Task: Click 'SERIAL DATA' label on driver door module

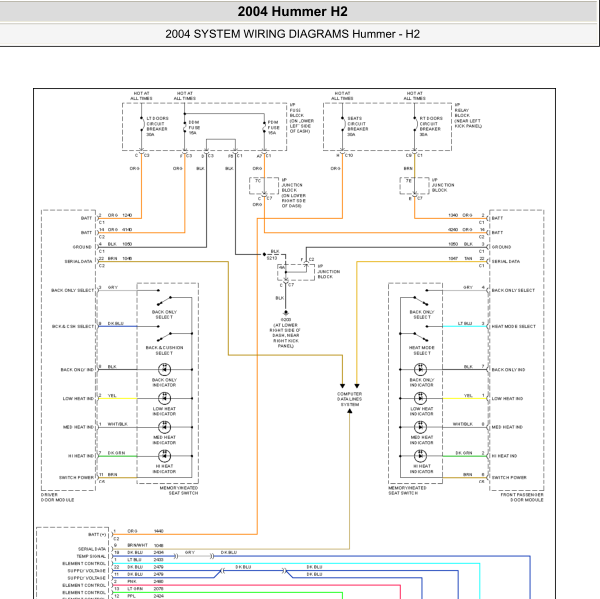Action: point(78,261)
